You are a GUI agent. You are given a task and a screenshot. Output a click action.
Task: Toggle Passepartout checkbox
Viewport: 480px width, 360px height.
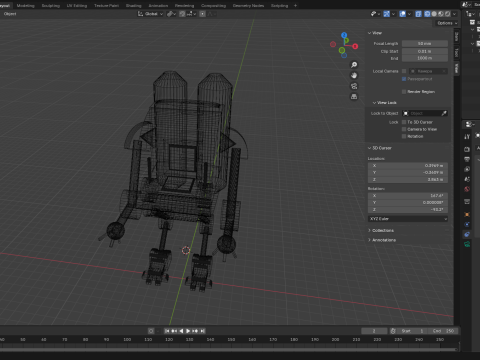coord(404,79)
